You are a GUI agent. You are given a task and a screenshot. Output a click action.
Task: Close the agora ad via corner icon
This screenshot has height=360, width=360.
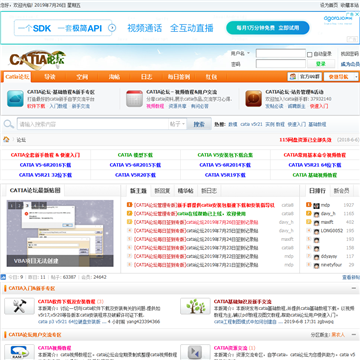(356, 14)
